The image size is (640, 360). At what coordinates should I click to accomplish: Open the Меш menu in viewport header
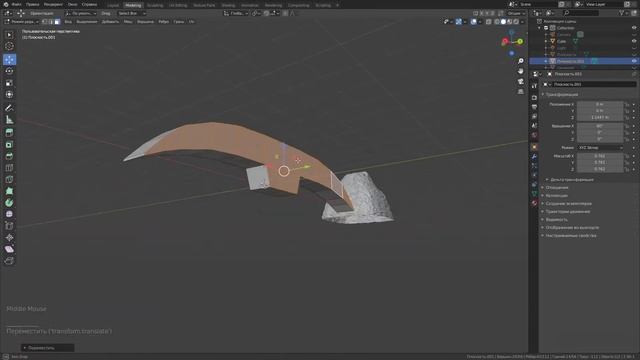(128, 22)
